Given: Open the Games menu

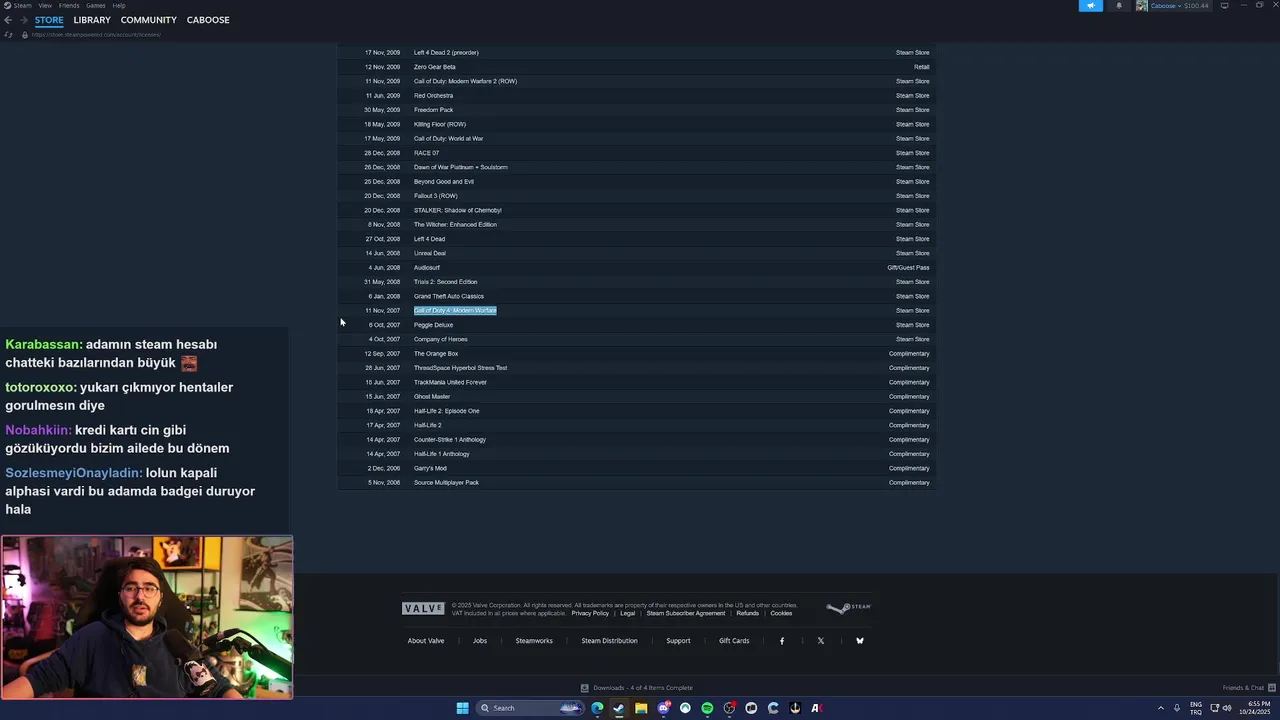Looking at the screenshot, I should (96, 6).
